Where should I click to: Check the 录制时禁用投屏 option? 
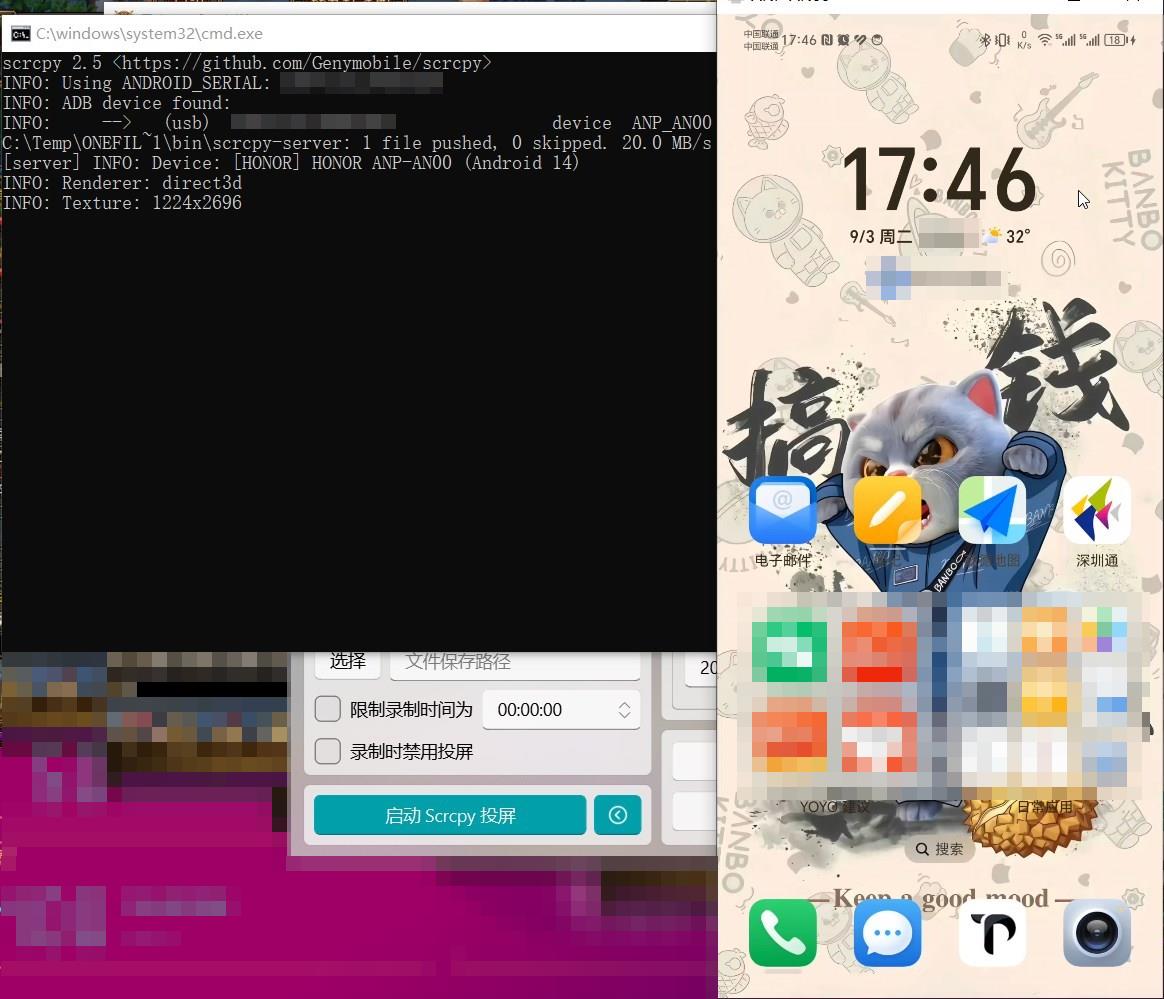(327, 751)
